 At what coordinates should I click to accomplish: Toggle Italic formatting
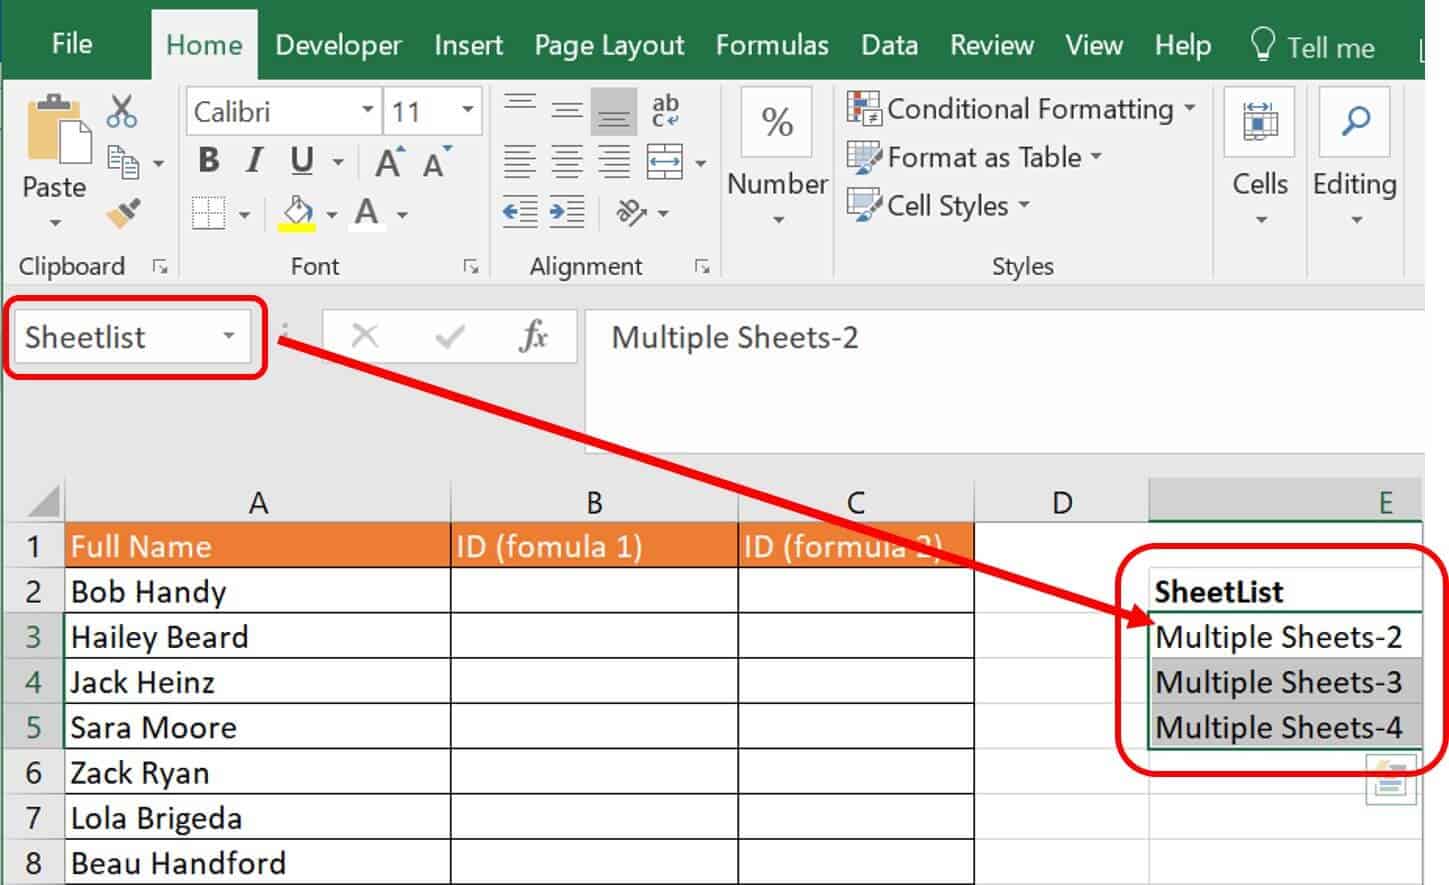tap(255, 161)
